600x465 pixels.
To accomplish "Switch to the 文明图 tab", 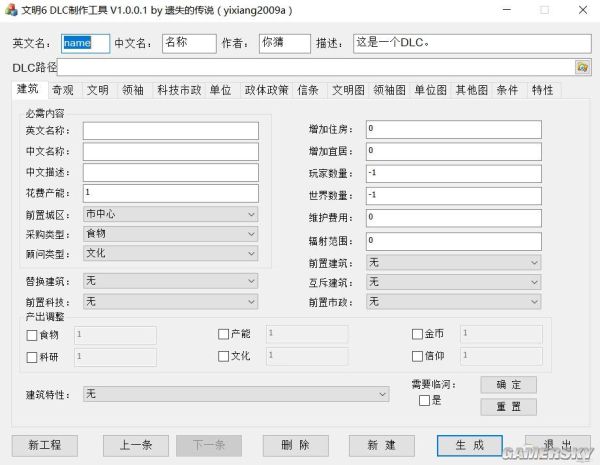I will [x=348, y=90].
